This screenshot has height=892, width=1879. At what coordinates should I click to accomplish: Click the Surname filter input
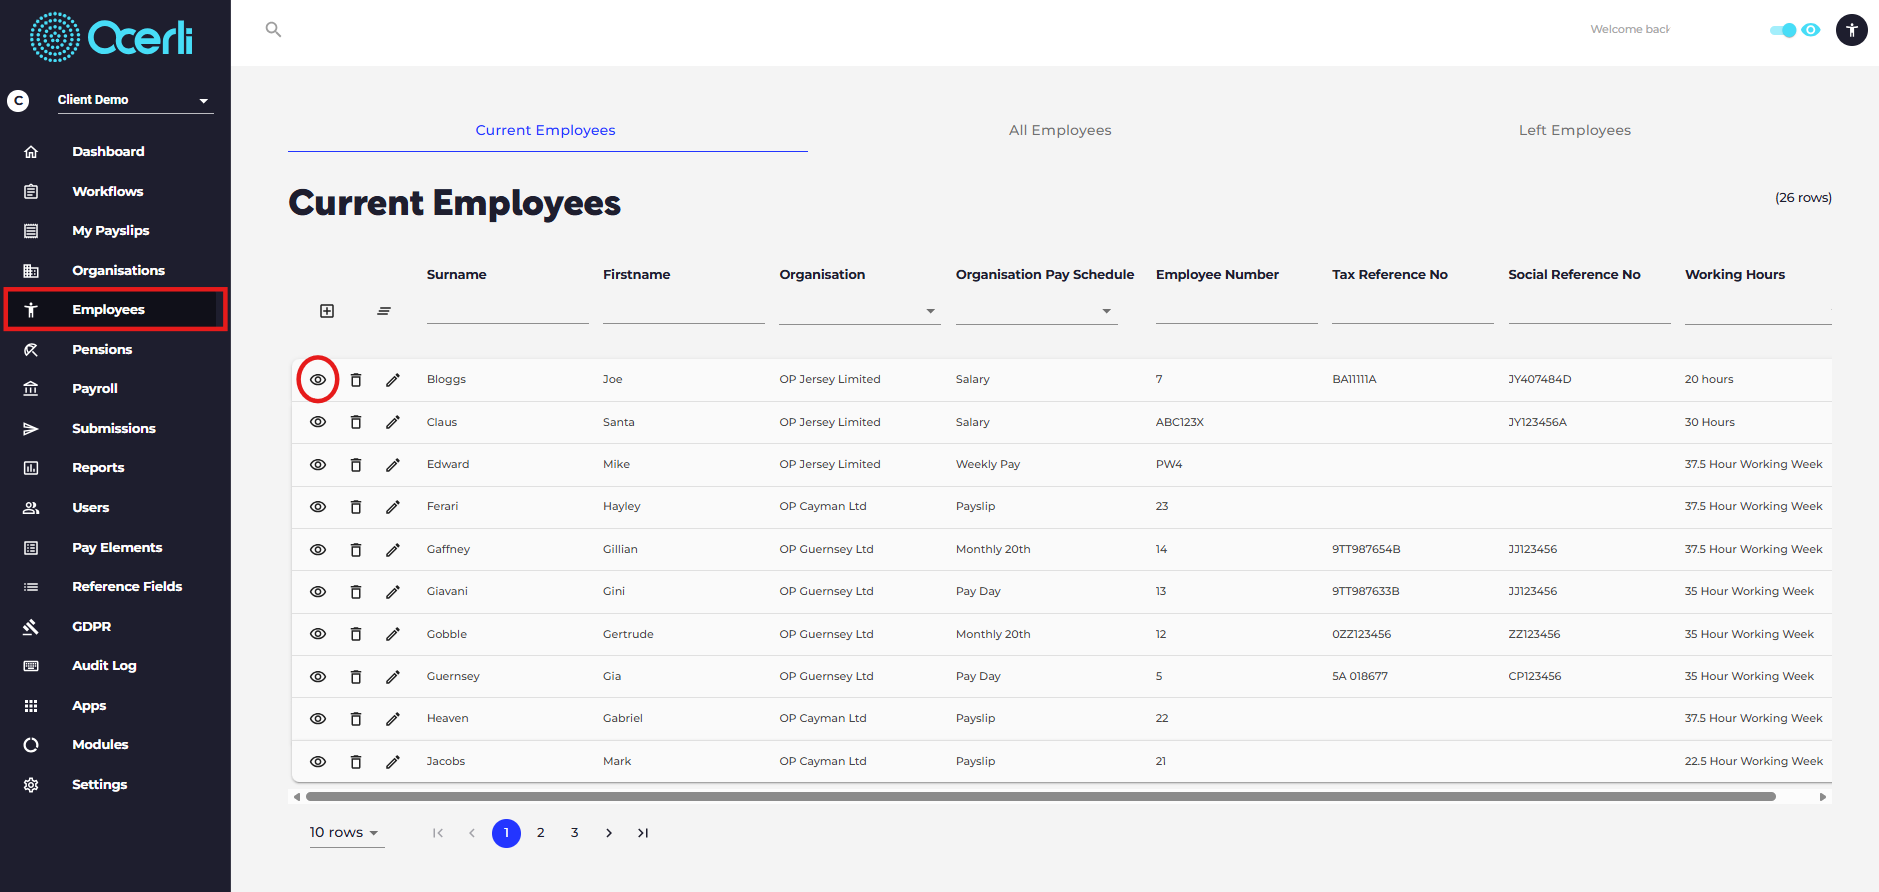(x=508, y=311)
